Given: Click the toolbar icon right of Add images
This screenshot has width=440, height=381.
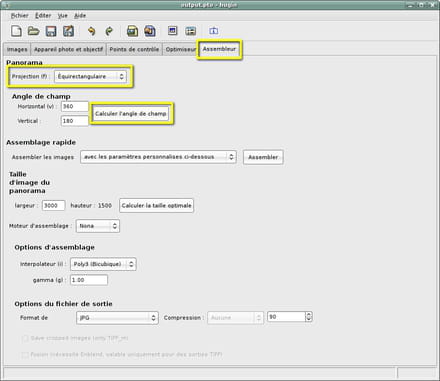Looking at the screenshot, I should click(150, 31).
